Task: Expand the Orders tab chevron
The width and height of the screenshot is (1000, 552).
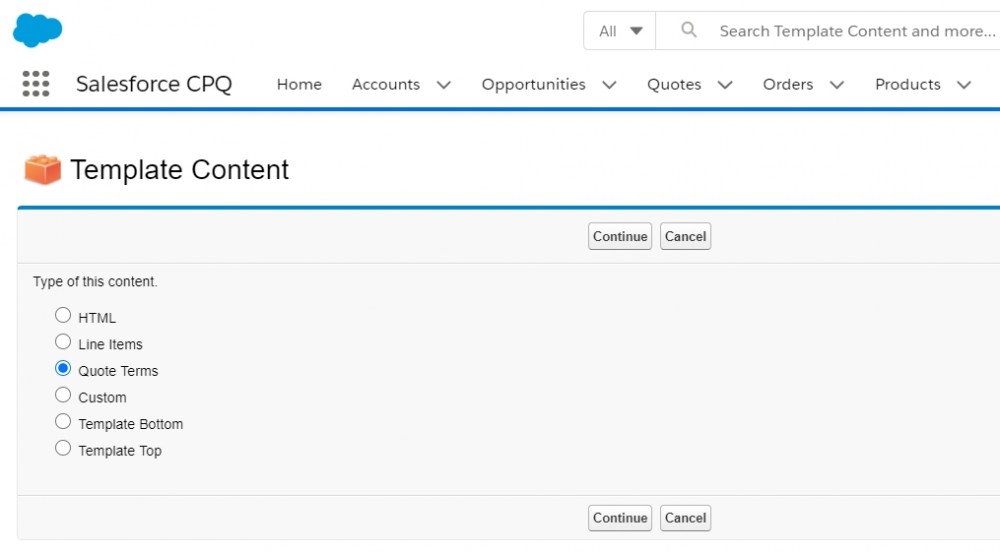Action: point(837,85)
